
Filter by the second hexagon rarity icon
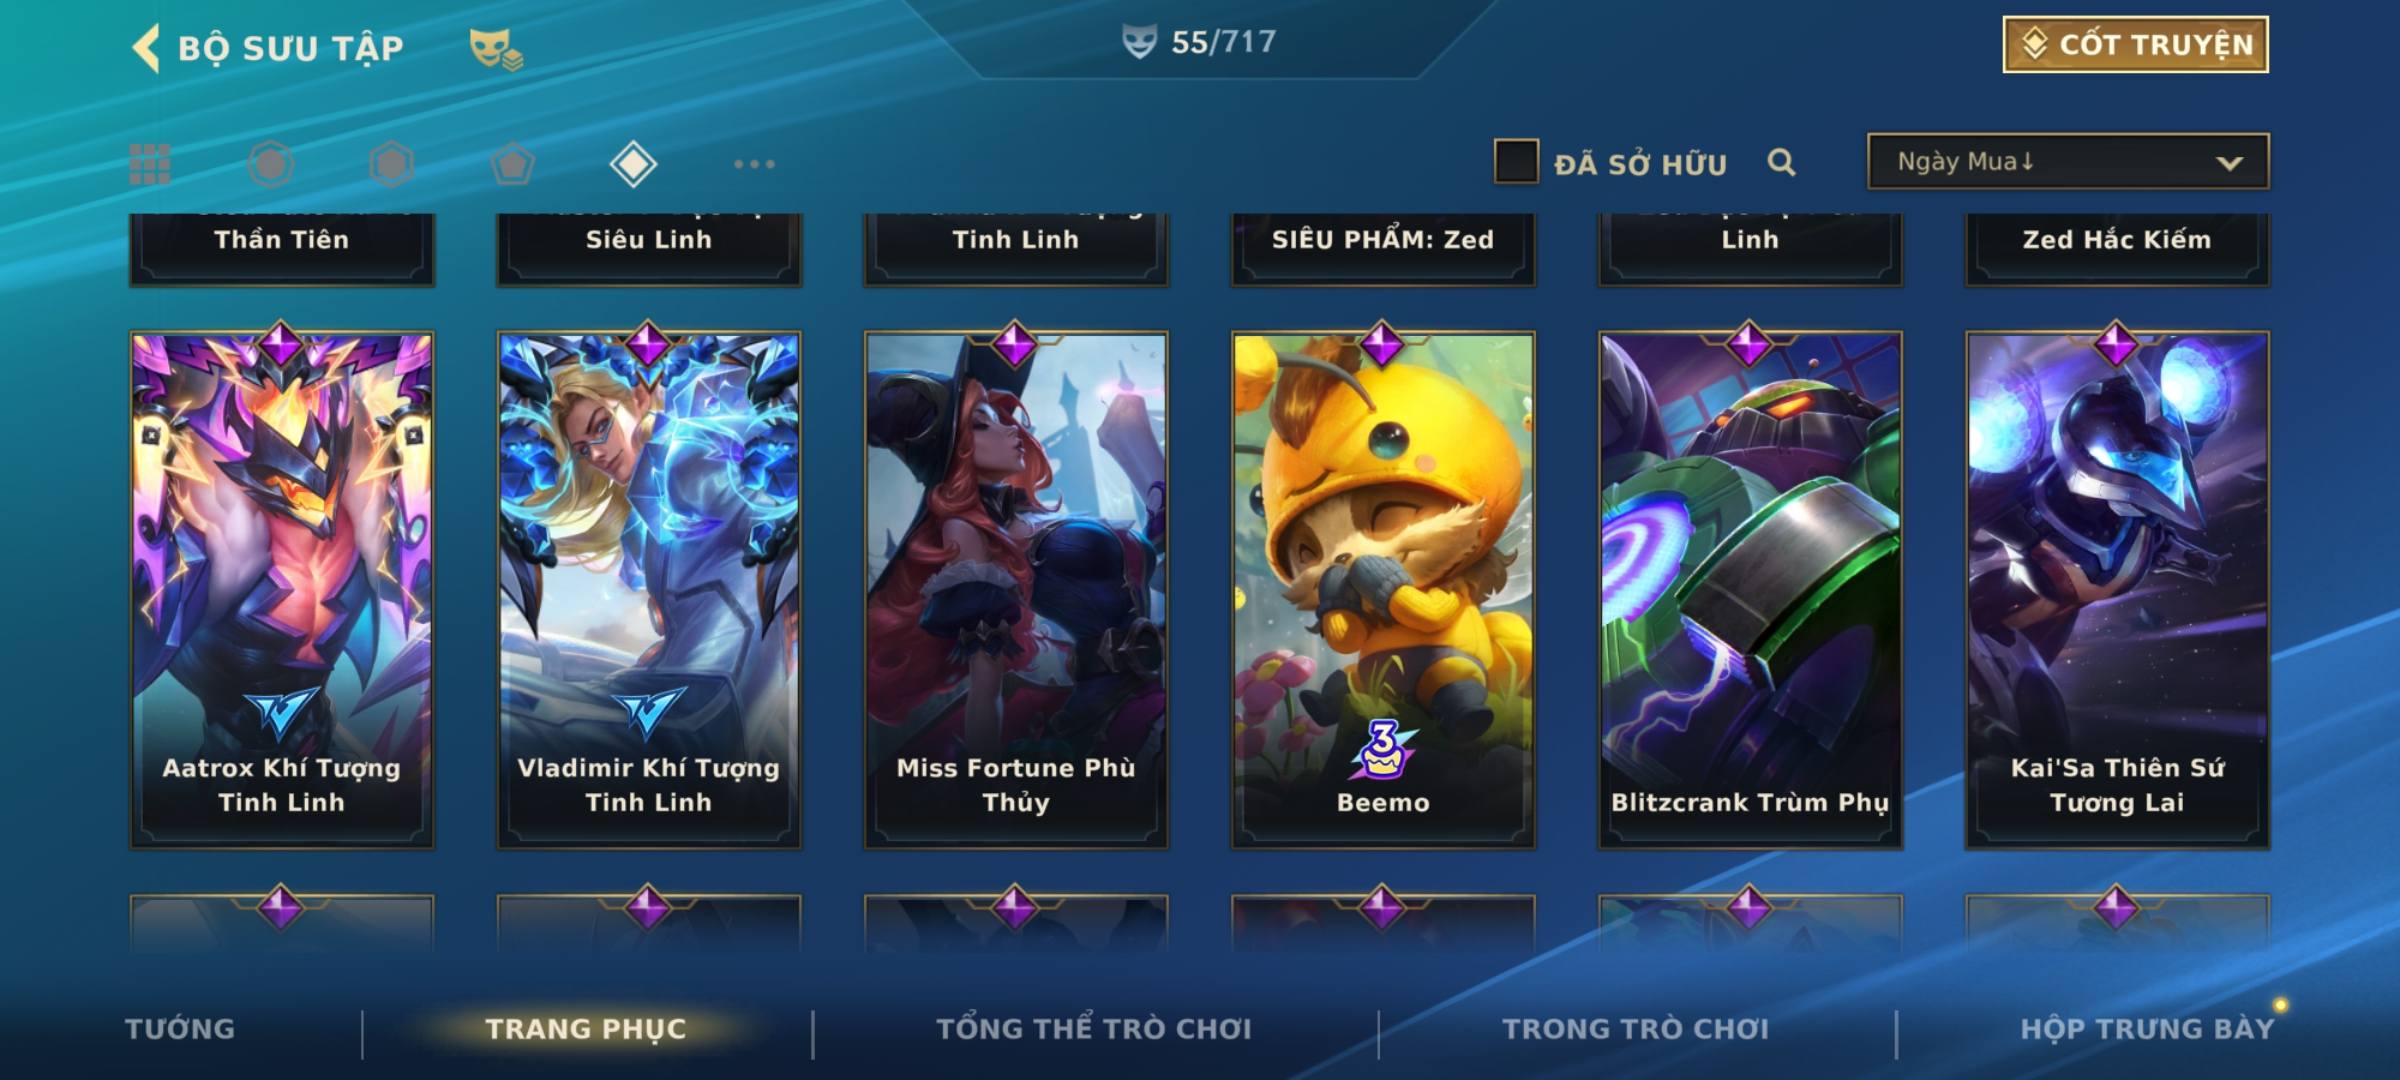(391, 164)
